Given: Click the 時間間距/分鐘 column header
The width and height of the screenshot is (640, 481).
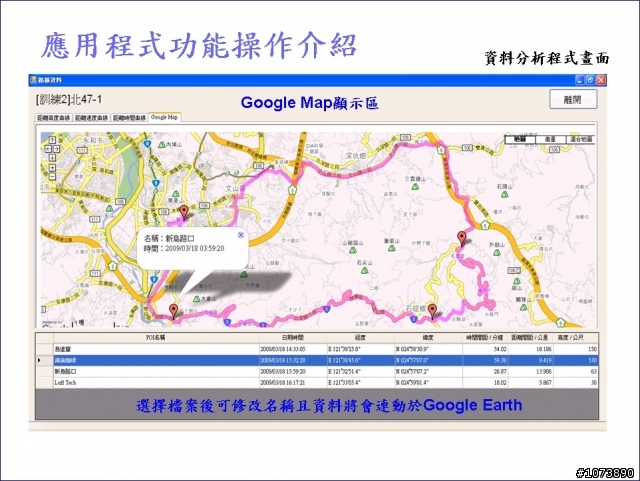Looking at the screenshot, I should tap(485, 338).
